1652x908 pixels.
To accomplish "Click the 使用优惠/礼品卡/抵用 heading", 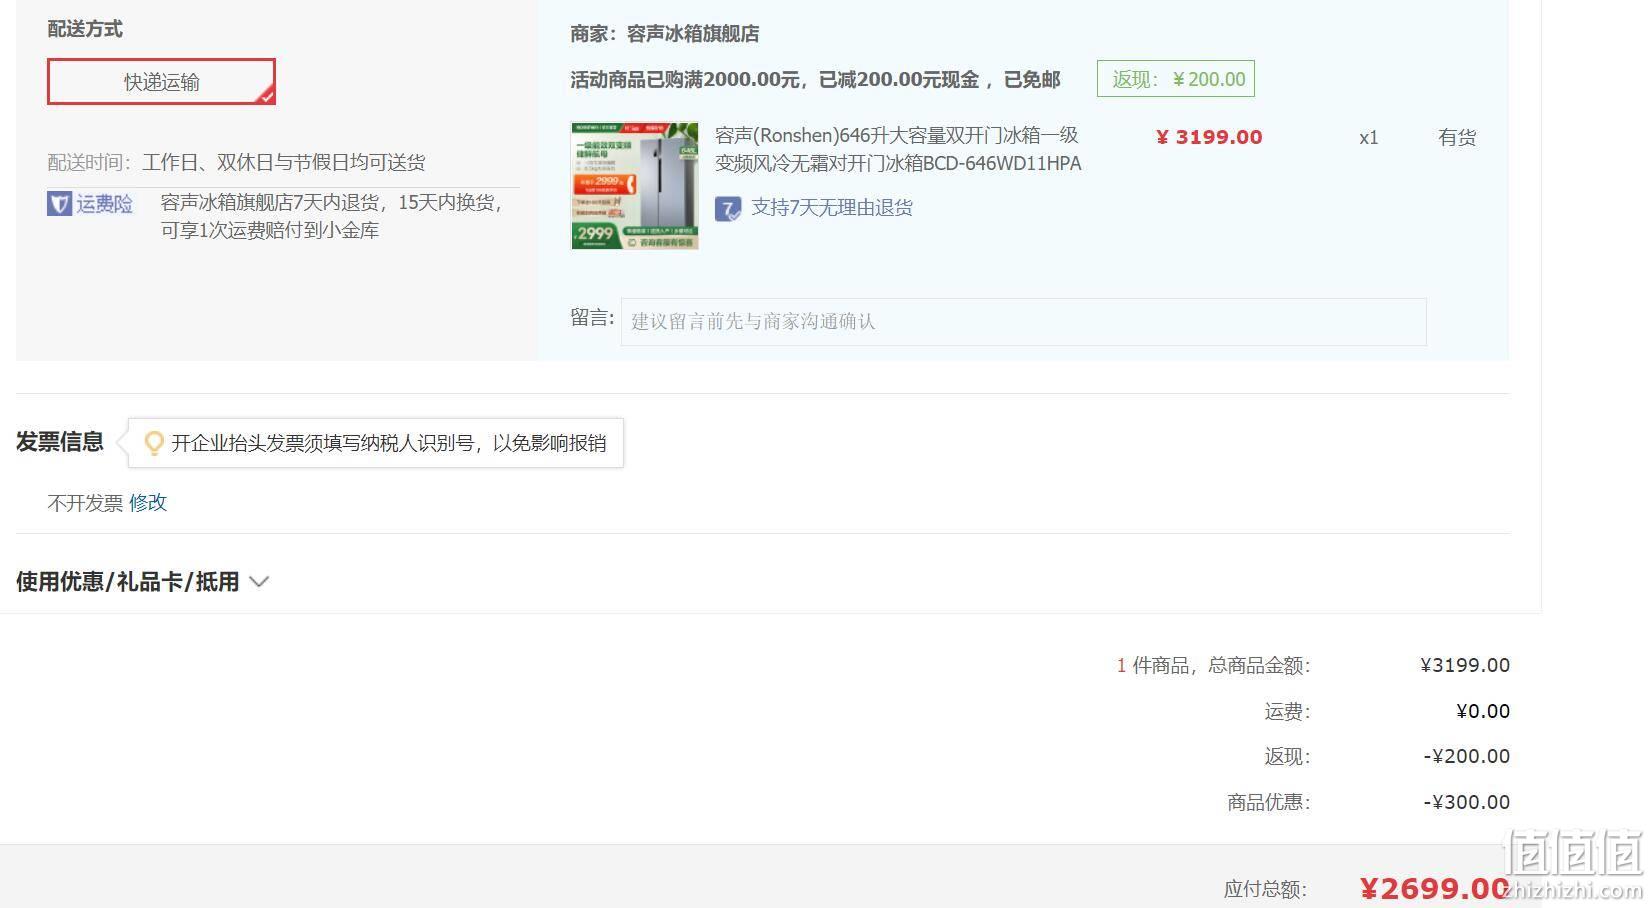I will pos(128,582).
